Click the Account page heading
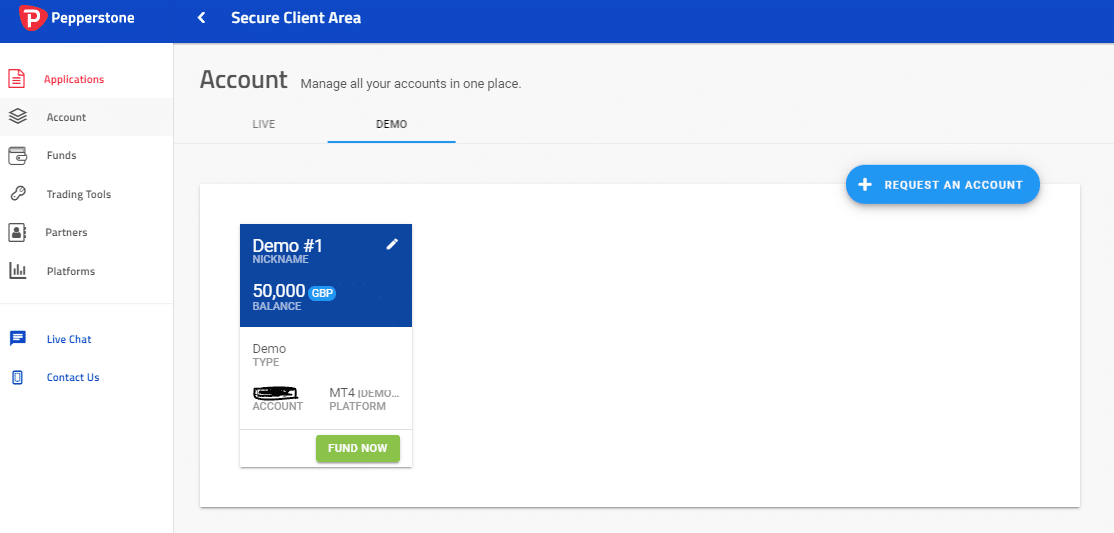This screenshot has width=1114, height=533. point(244,80)
